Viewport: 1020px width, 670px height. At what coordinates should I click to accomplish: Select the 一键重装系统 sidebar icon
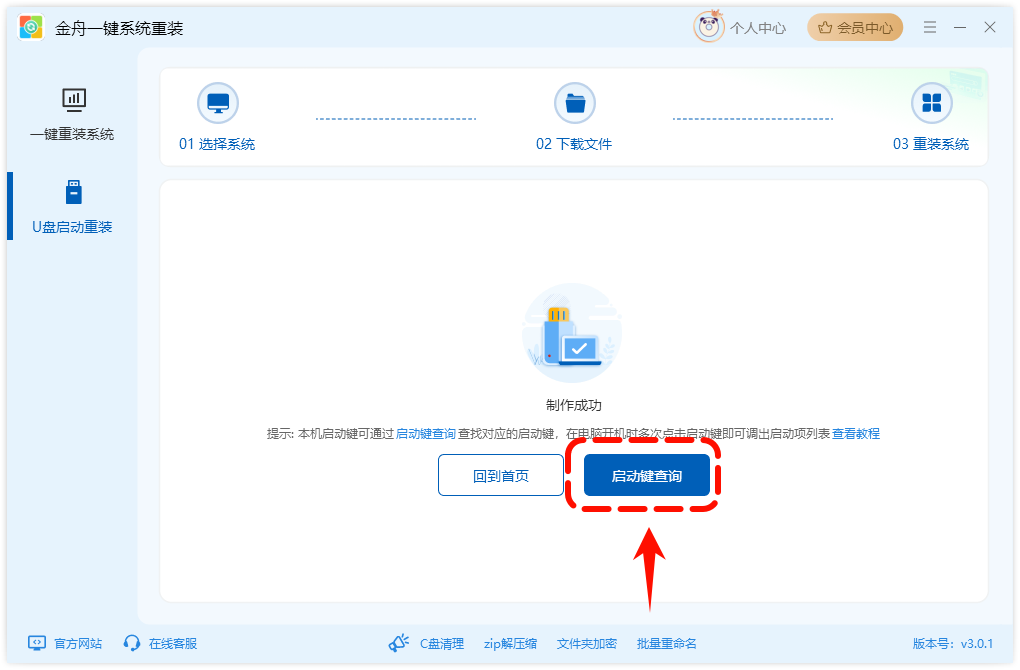74,100
